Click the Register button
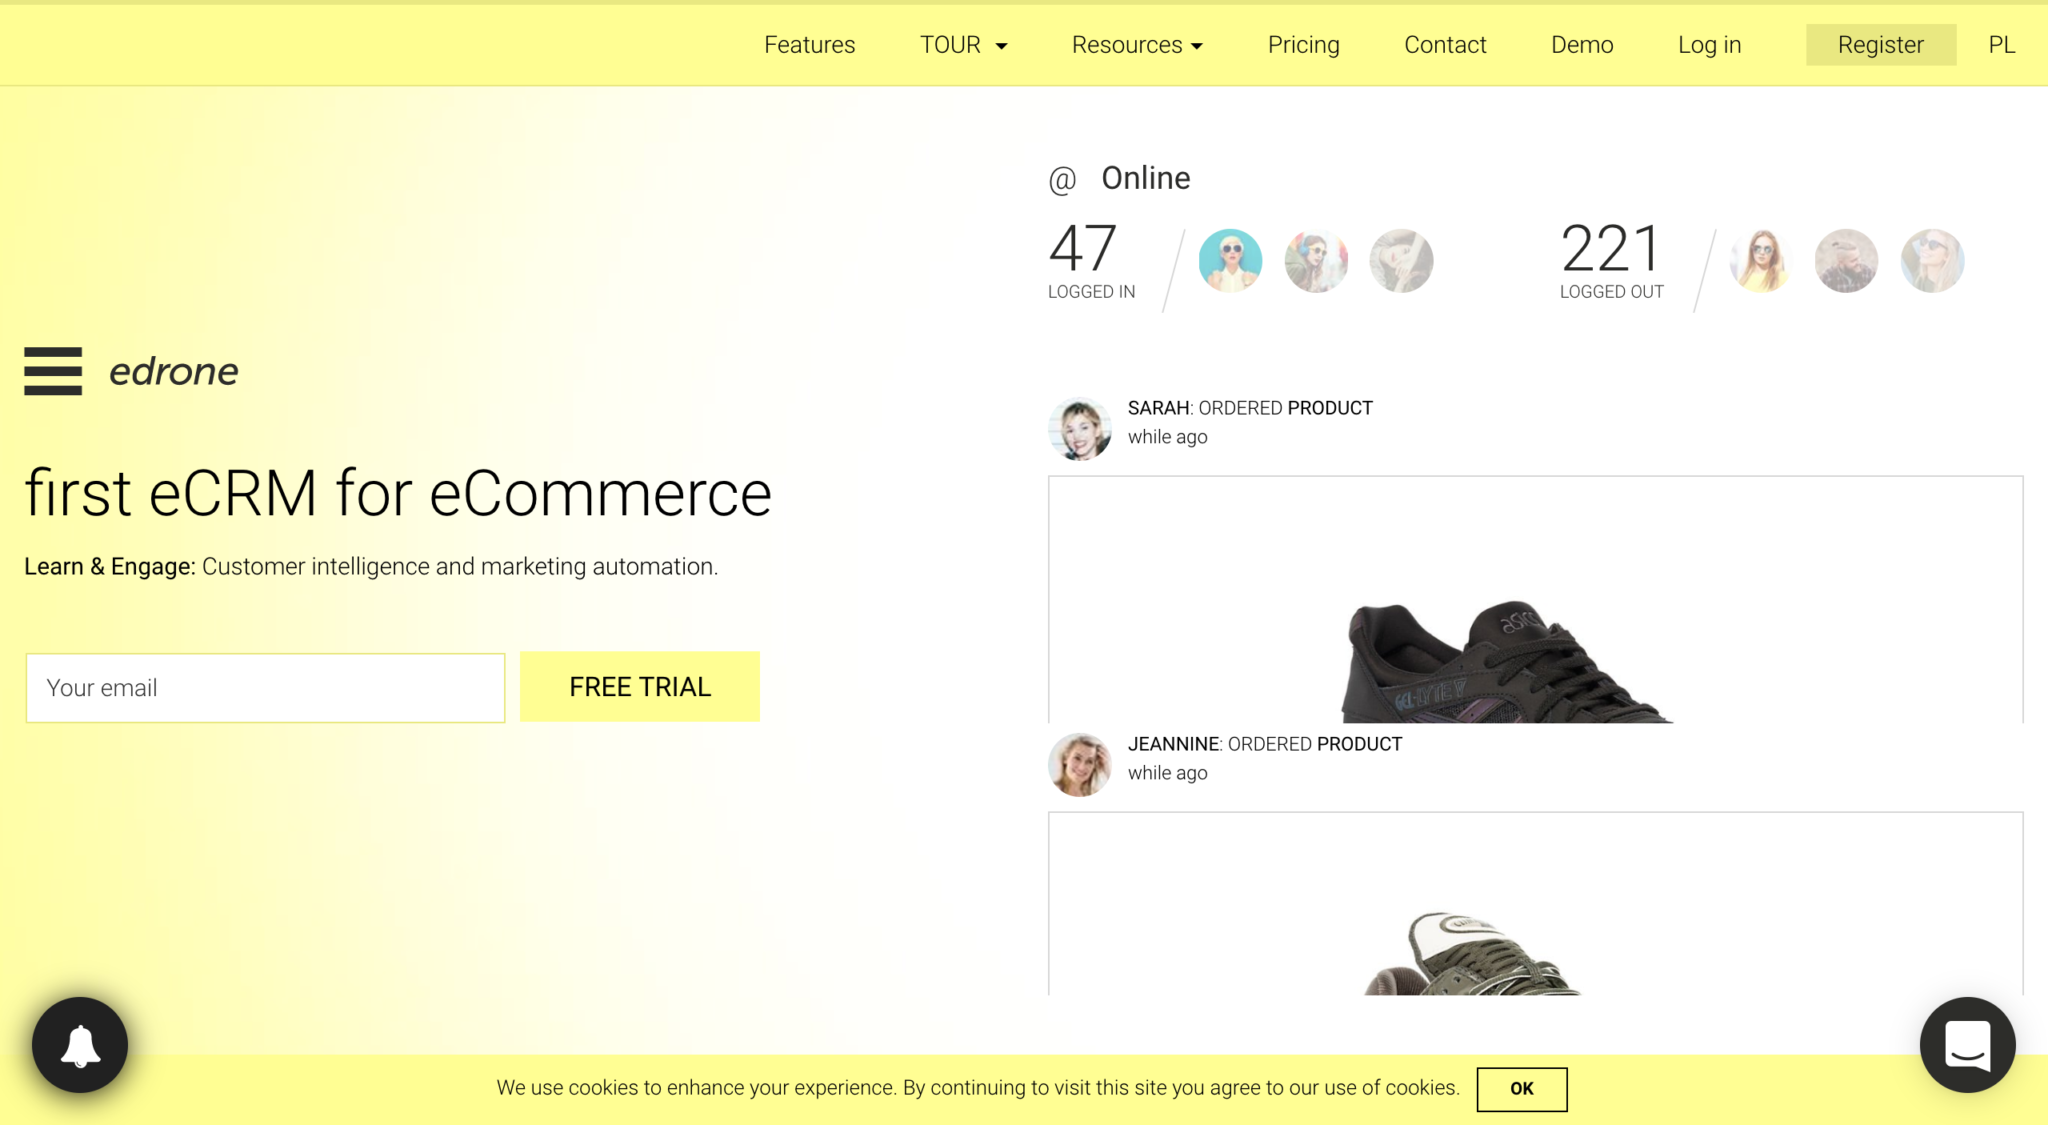Viewport: 2048px width, 1125px height. click(x=1880, y=45)
